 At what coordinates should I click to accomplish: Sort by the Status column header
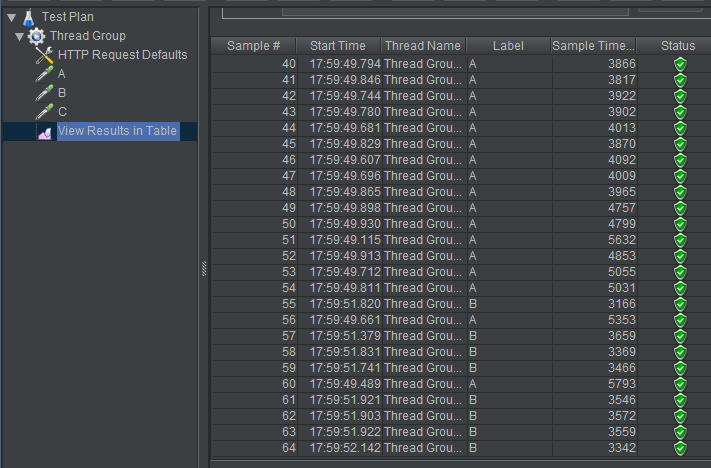[677, 46]
